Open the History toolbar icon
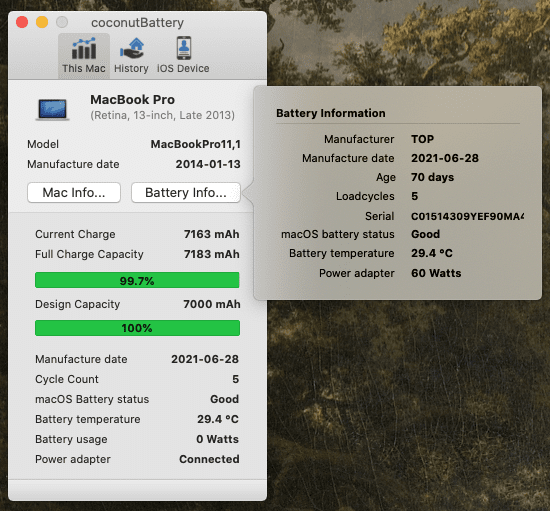Screen dimensions: 550x511 pyautogui.click(x=132, y=48)
